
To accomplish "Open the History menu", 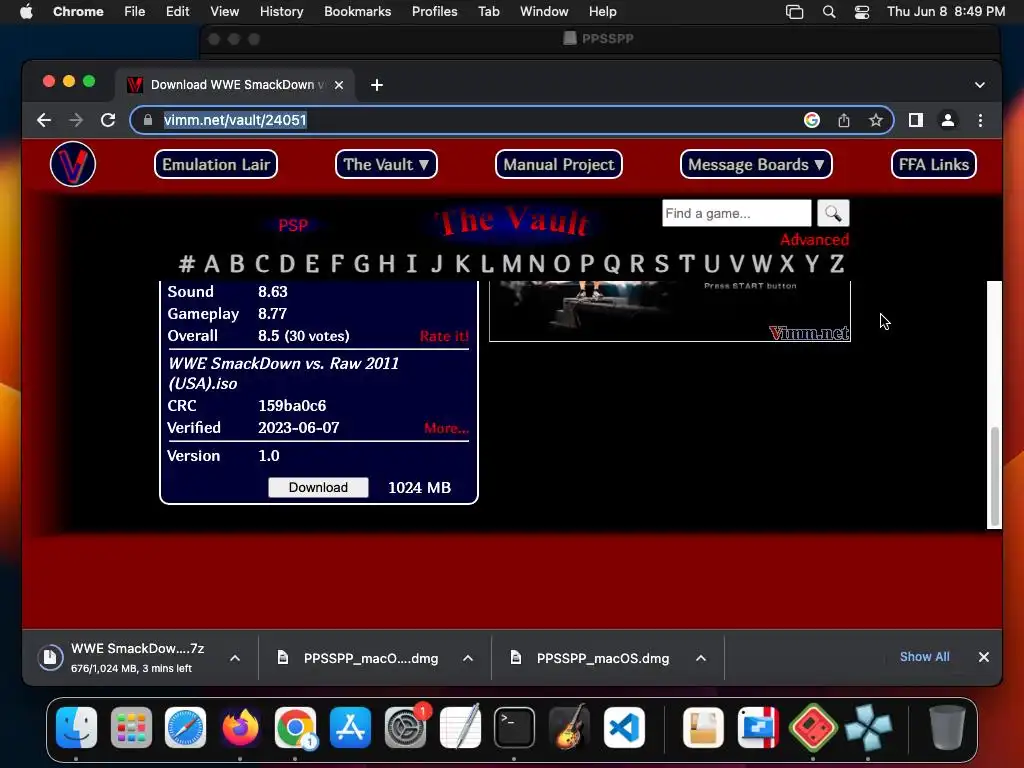I will pos(281,12).
